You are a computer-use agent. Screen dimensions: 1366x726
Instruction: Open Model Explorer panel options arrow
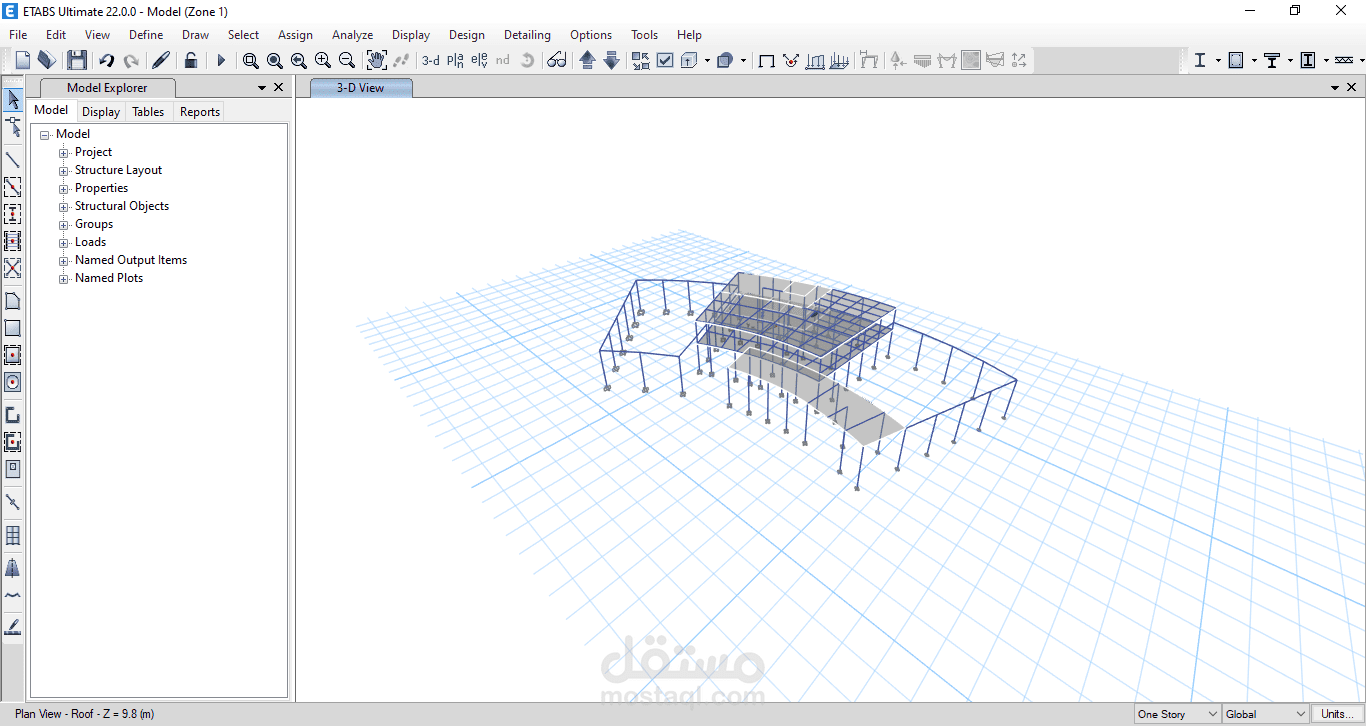point(261,88)
